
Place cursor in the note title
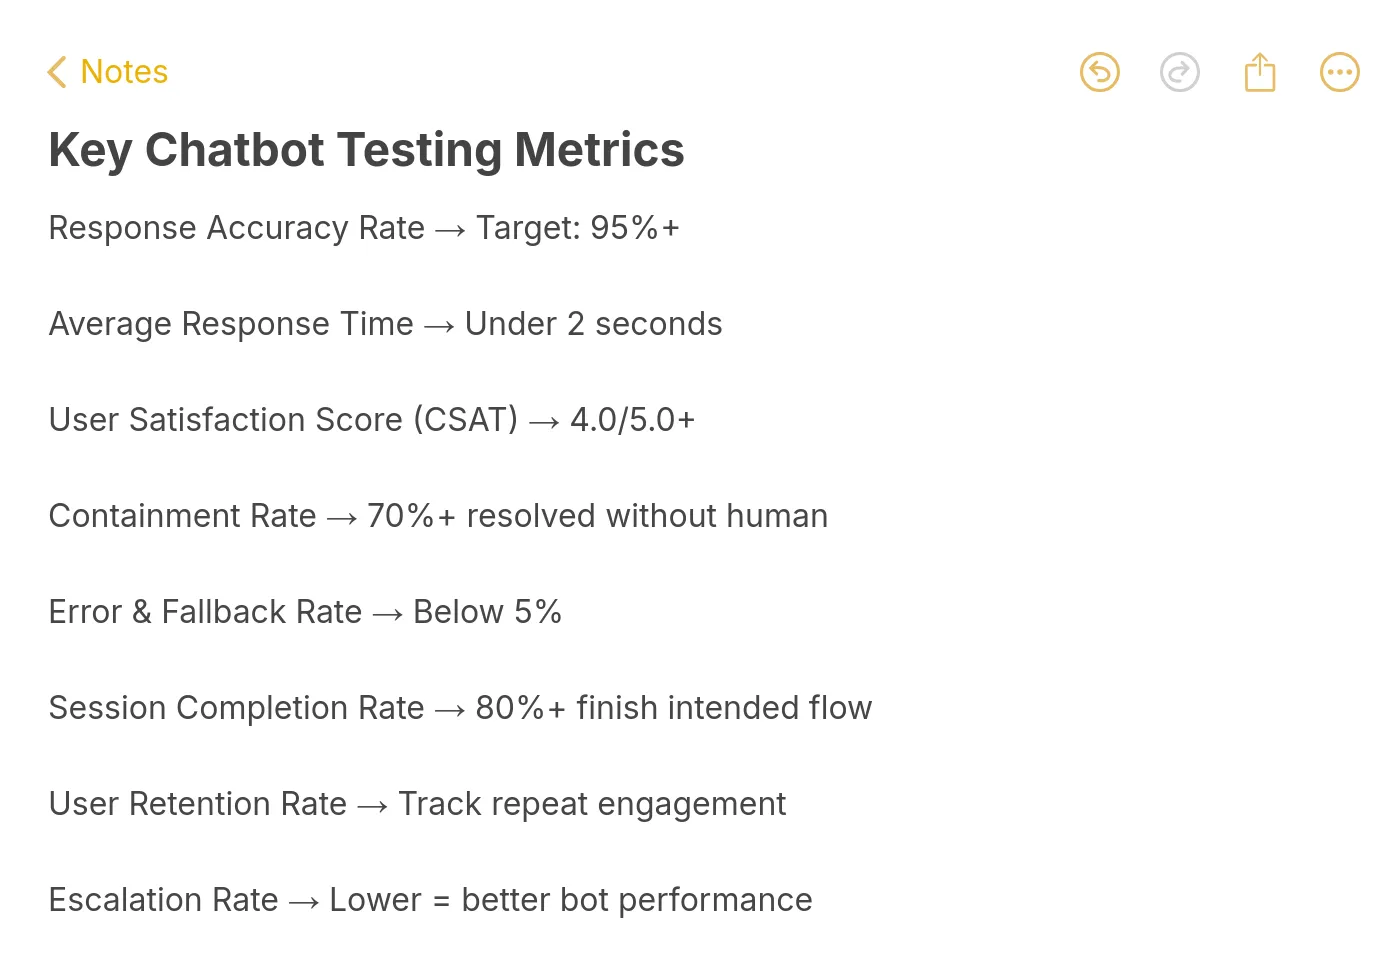tap(366, 149)
